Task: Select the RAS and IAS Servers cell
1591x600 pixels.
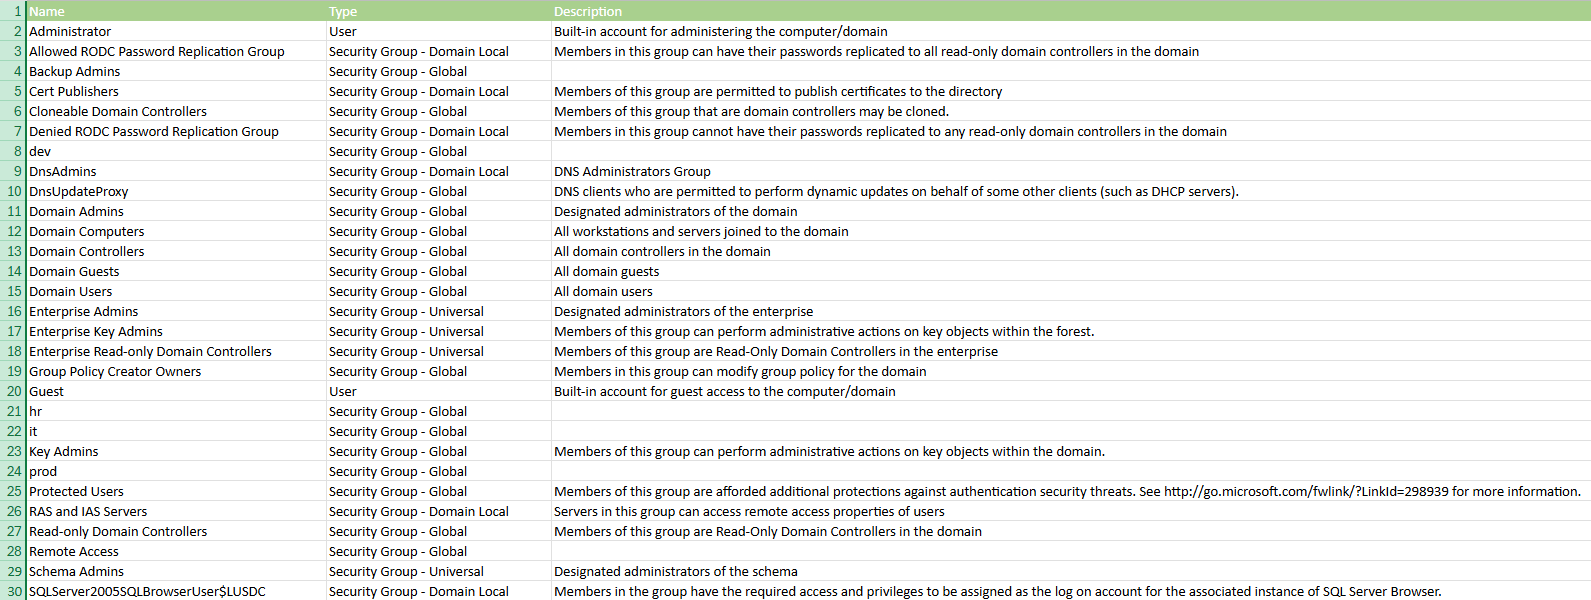Action: click(176, 511)
